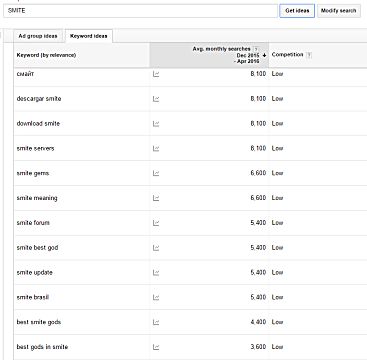Screen dimensions: 367x360
Task: Sort by Competition column header
Action: coord(287,55)
